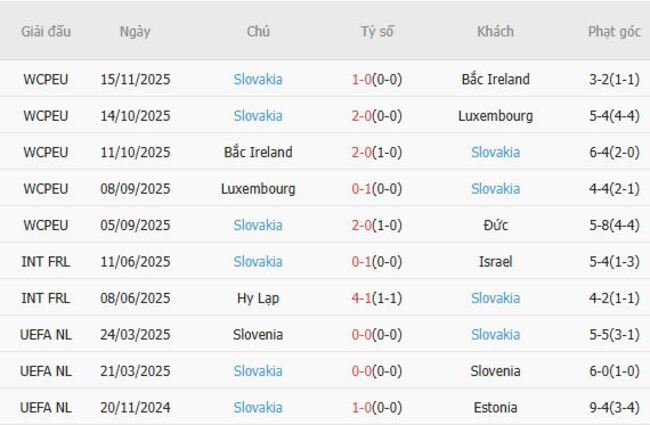Image resolution: width=650 pixels, height=425 pixels.
Task: Select the "Tỷ số" score header
Action: (377, 31)
